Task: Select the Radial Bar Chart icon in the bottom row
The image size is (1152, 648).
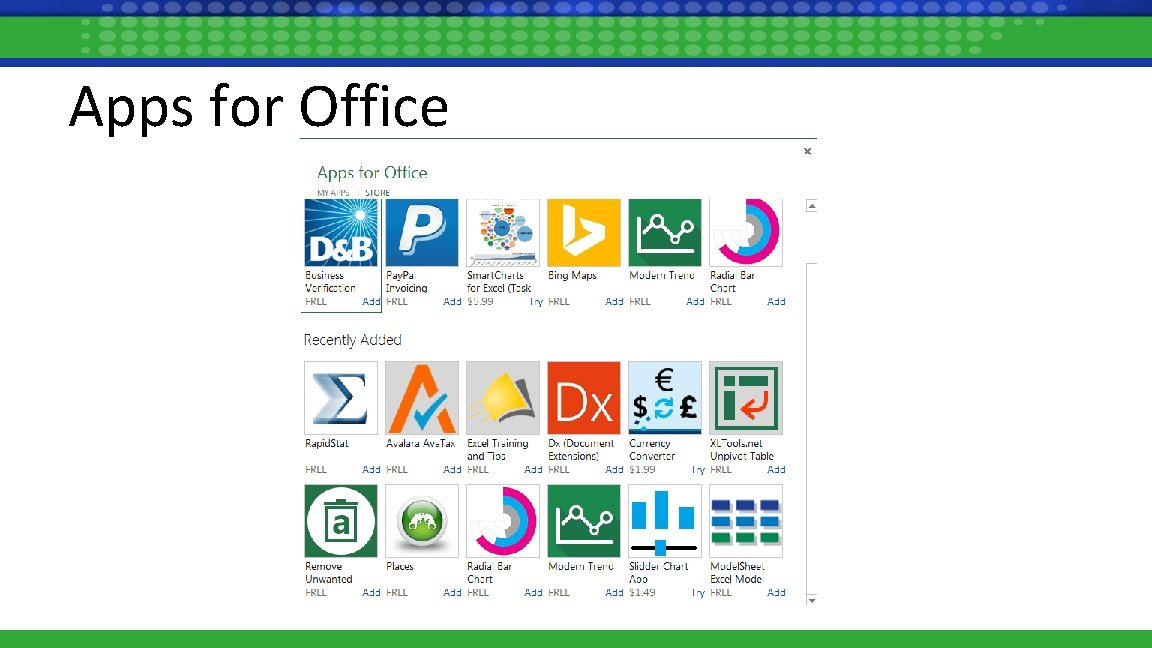Action: [x=503, y=521]
